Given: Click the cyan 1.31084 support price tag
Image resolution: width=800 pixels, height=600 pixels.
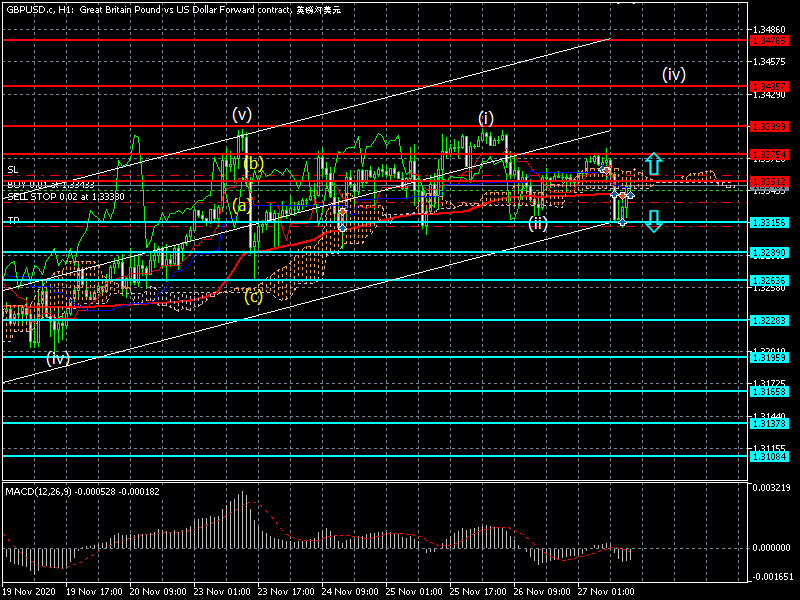Looking at the screenshot, I should 768,456.
